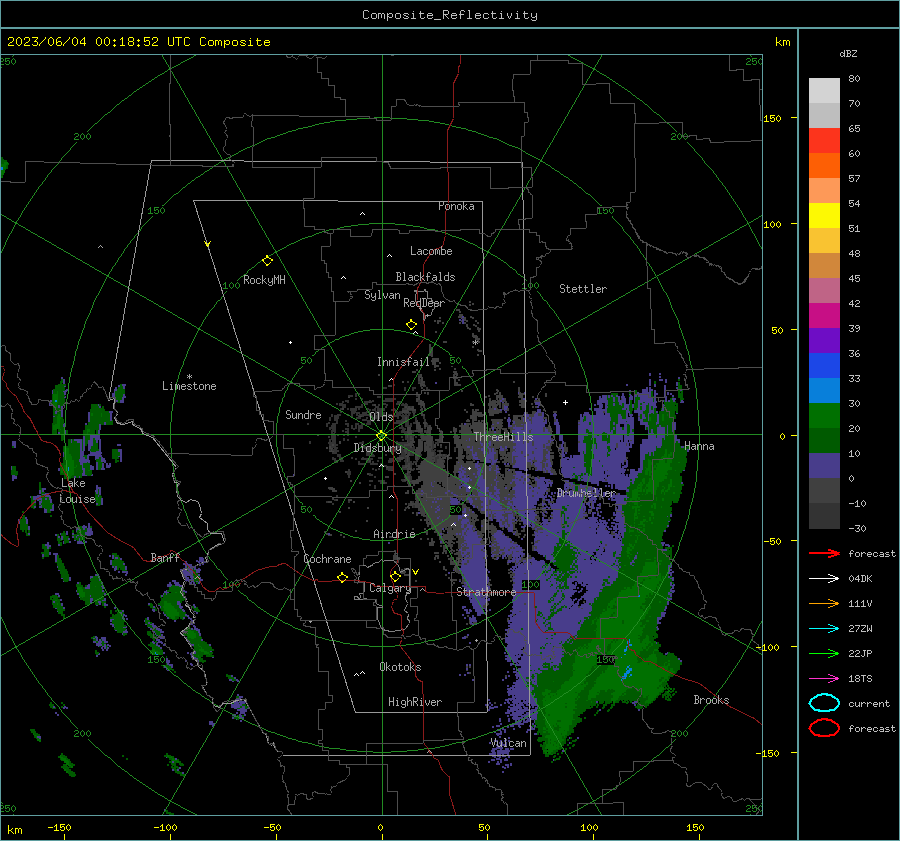Image resolution: width=900 pixels, height=841 pixels.
Task: Click the Lake Louise label
Action: (77, 491)
